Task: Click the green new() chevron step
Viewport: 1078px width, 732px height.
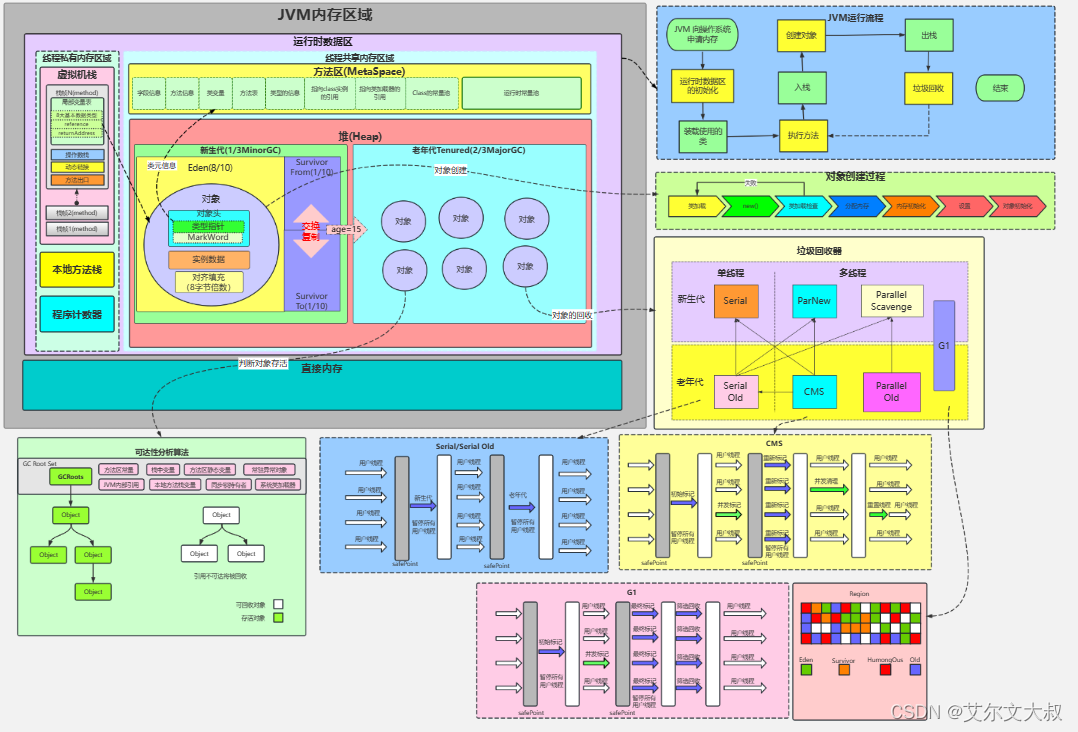Action: point(750,206)
